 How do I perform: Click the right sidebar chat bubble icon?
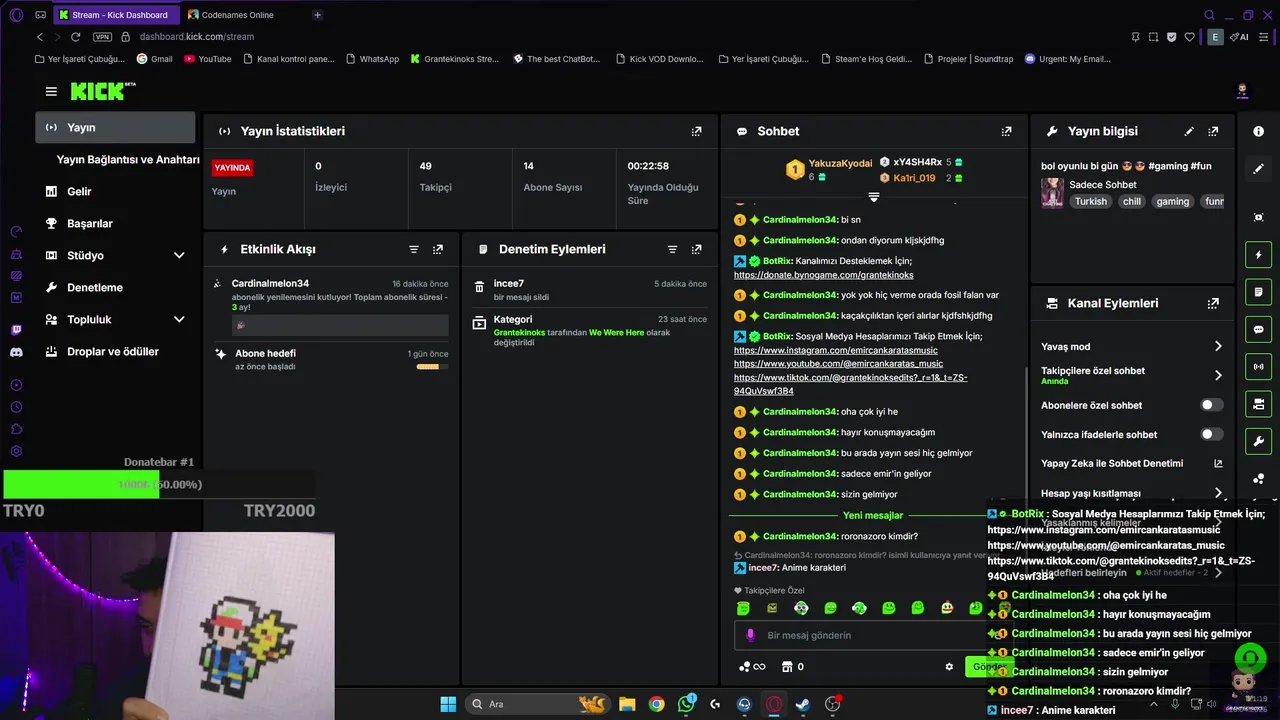pyautogui.click(x=1258, y=329)
